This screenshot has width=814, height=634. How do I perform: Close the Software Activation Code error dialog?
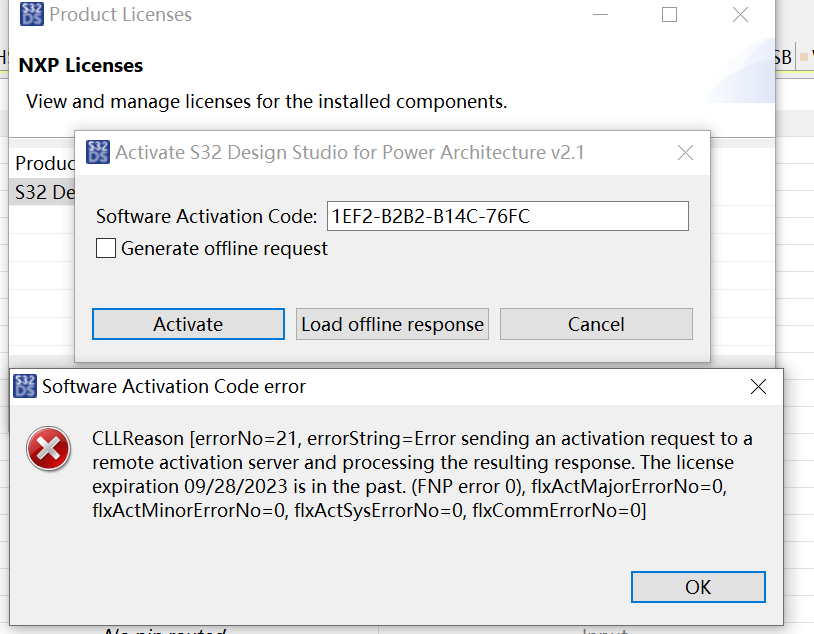click(x=758, y=386)
